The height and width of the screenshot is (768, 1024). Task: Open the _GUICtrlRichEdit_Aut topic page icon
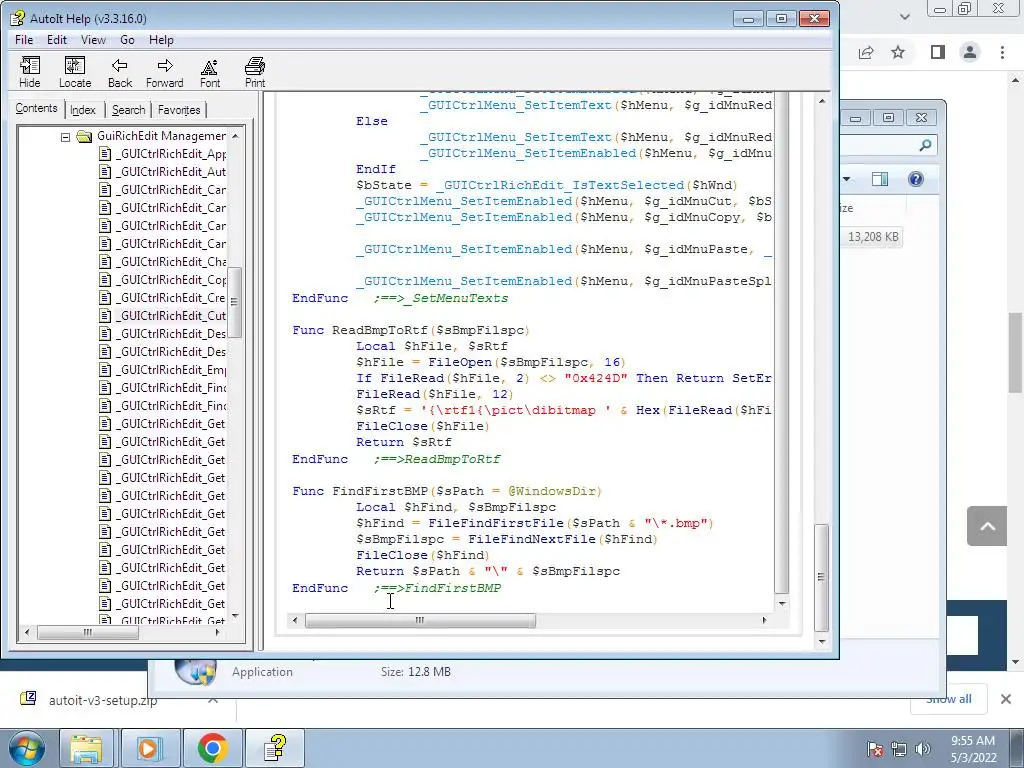click(x=105, y=172)
